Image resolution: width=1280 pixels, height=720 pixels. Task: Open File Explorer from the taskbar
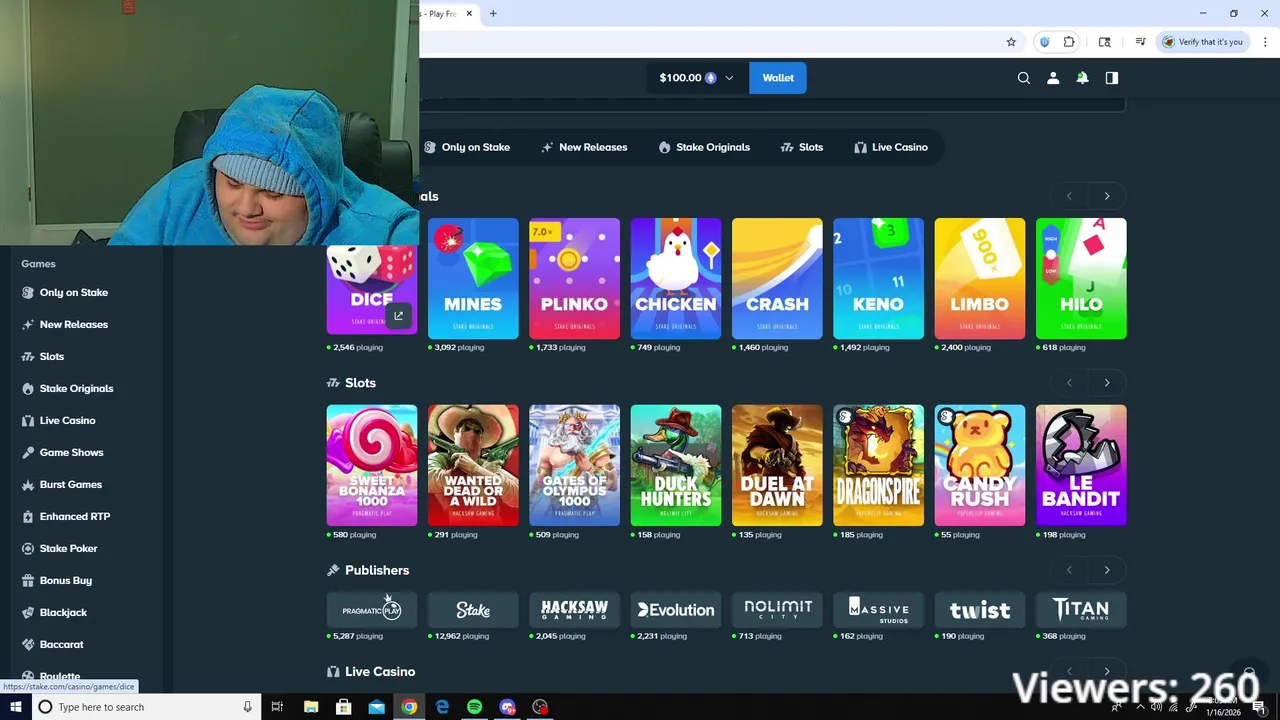pyautogui.click(x=311, y=707)
